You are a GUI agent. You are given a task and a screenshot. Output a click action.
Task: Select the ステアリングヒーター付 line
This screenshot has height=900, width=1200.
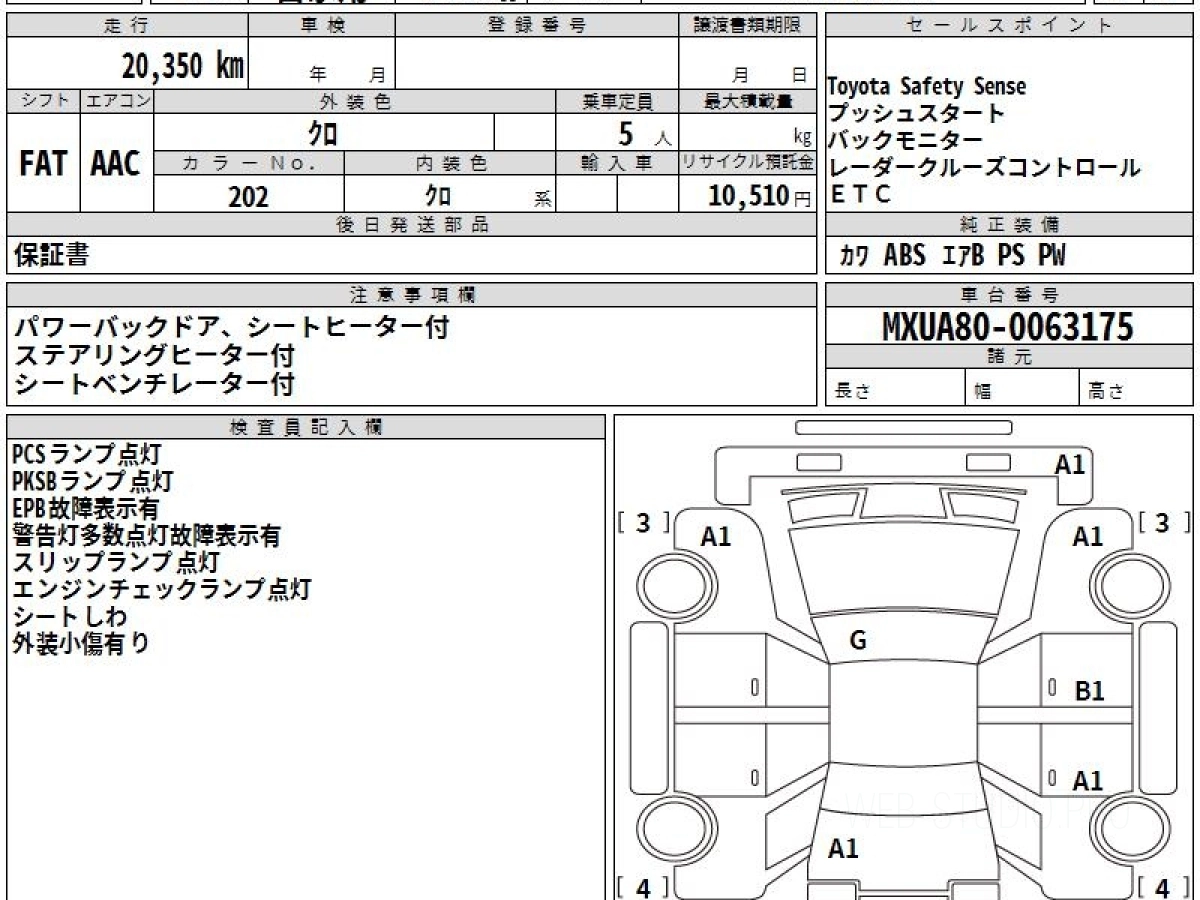(x=154, y=355)
